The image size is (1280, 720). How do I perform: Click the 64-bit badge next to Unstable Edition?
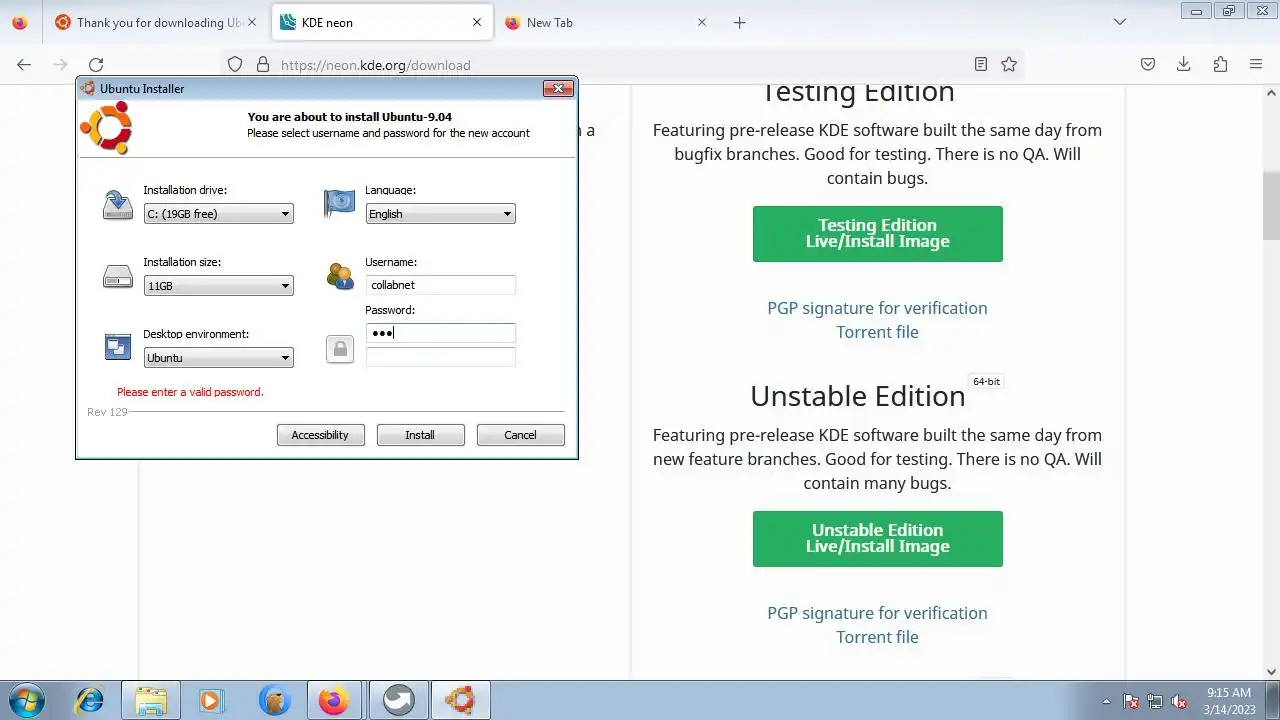pyautogui.click(x=986, y=381)
